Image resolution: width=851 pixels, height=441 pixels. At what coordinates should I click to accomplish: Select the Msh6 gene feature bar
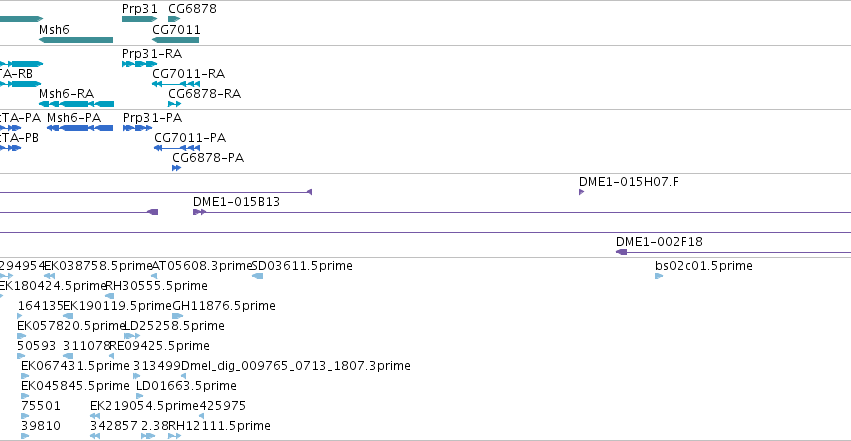76,40
